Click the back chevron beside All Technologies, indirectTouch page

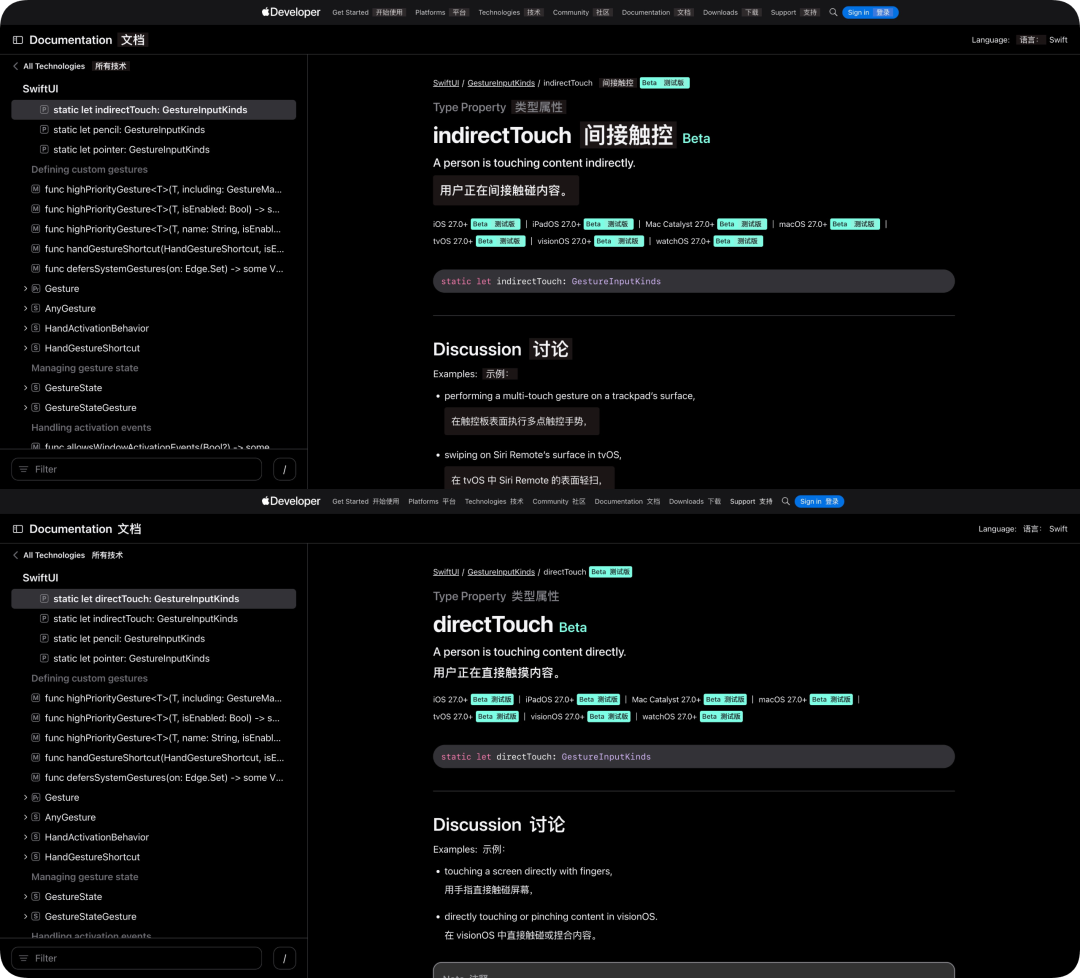(x=16, y=66)
